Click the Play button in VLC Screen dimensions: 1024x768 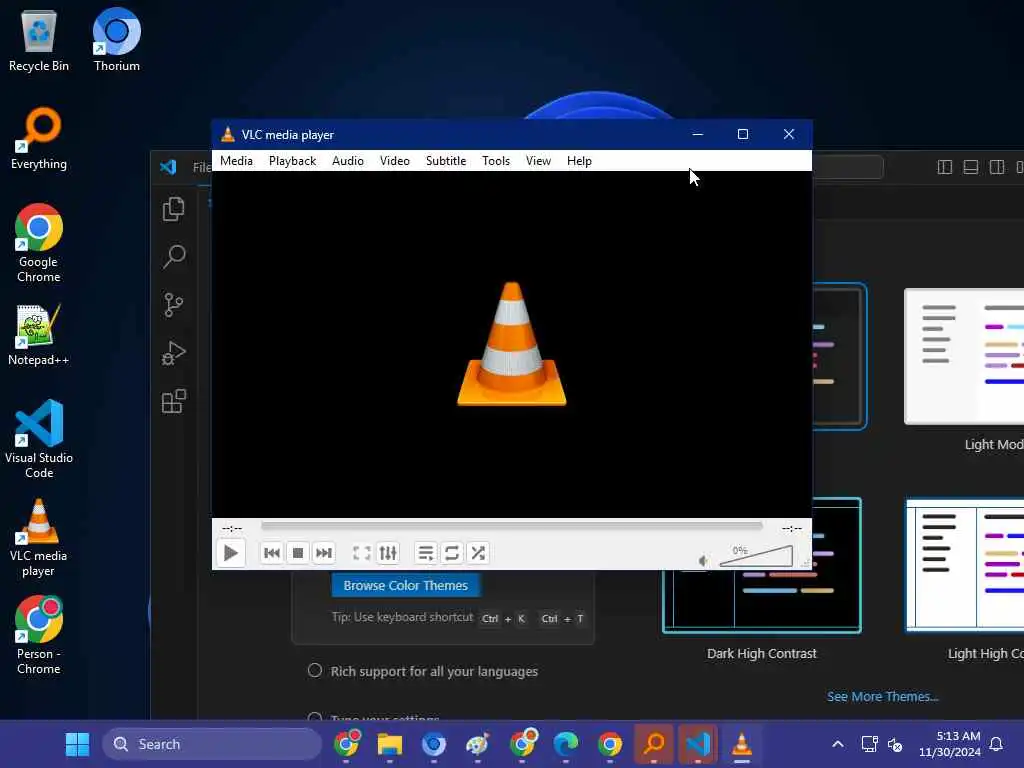[231, 553]
